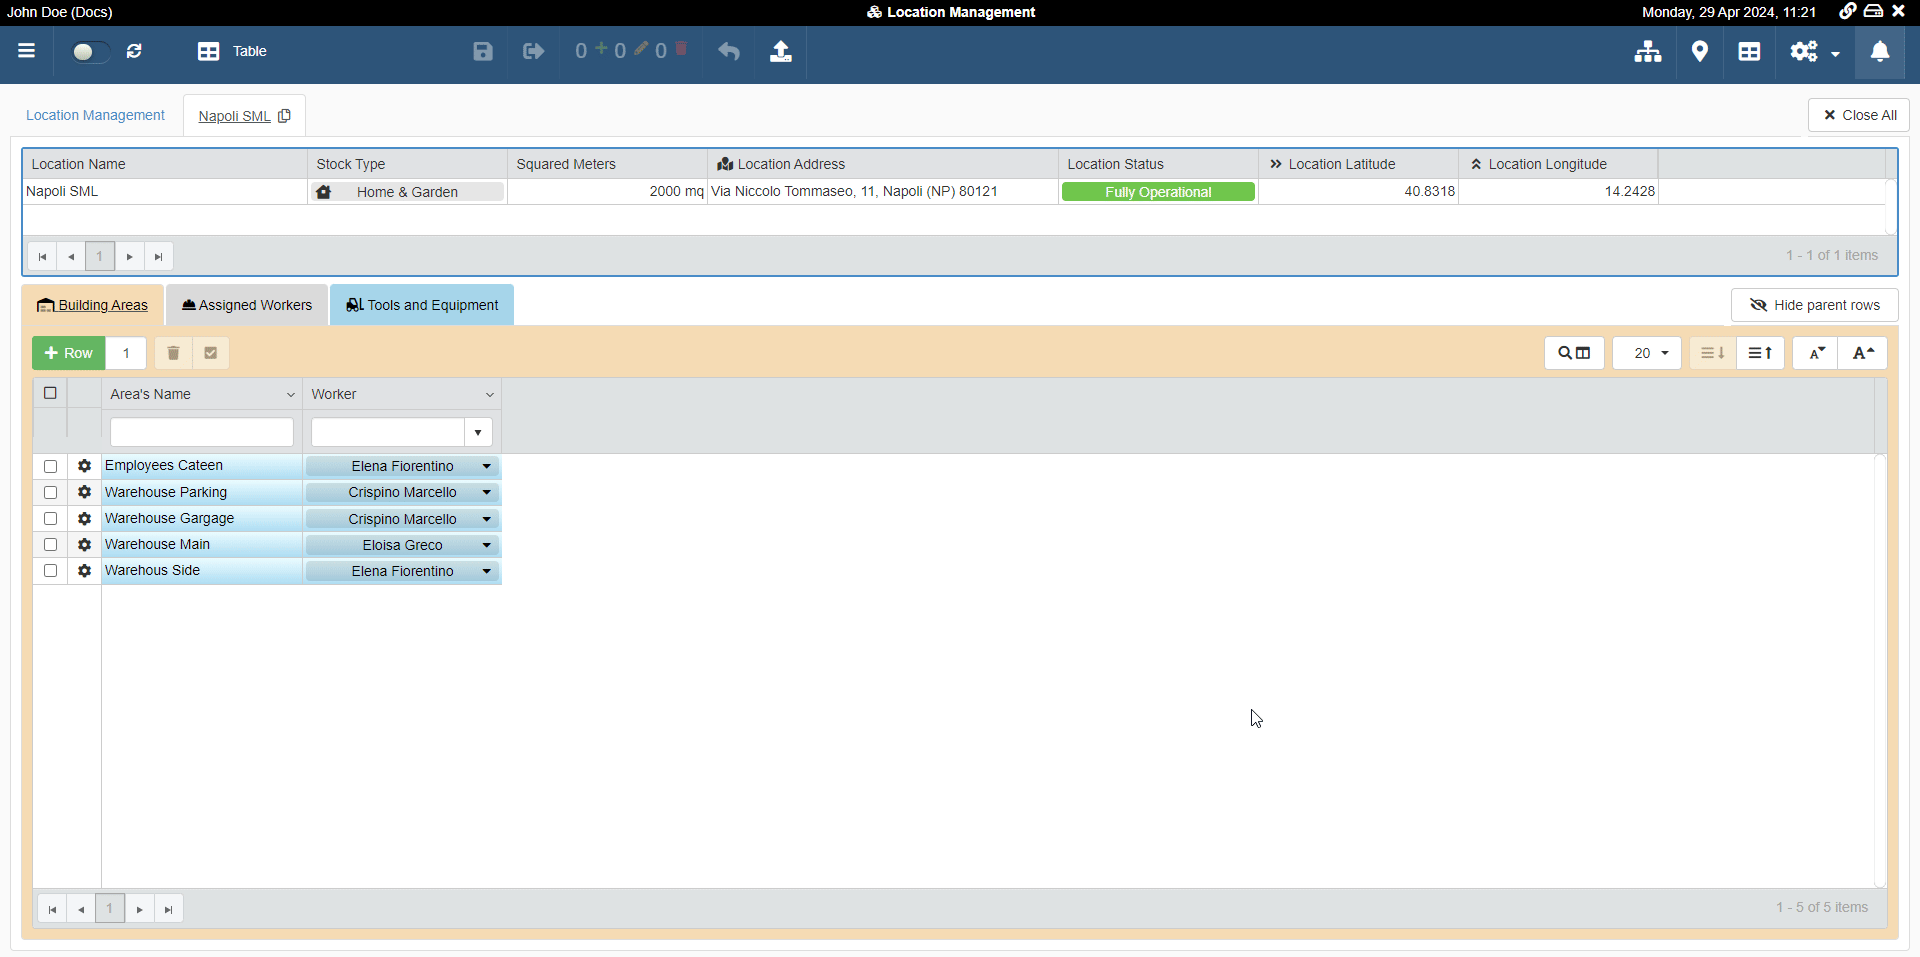Open the notifications bell
The height and width of the screenshot is (957, 1920).
(x=1880, y=51)
